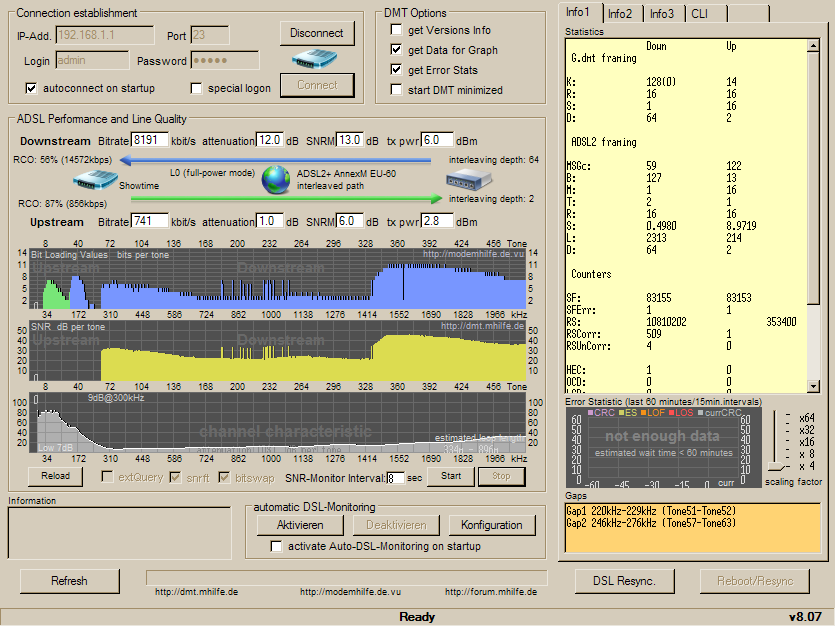Screen dimensions: 835x626
Task: Toggle the bitswap checkbox
Action: (224, 477)
